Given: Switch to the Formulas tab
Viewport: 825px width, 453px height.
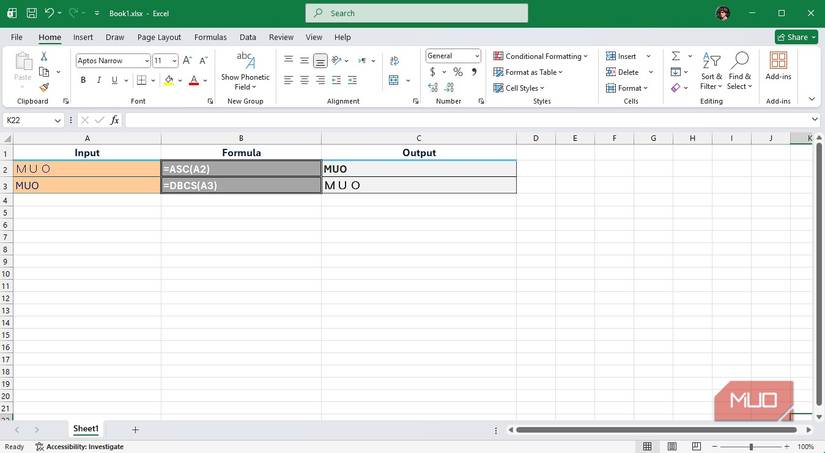Looking at the screenshot, I should [x=210, y=37].
